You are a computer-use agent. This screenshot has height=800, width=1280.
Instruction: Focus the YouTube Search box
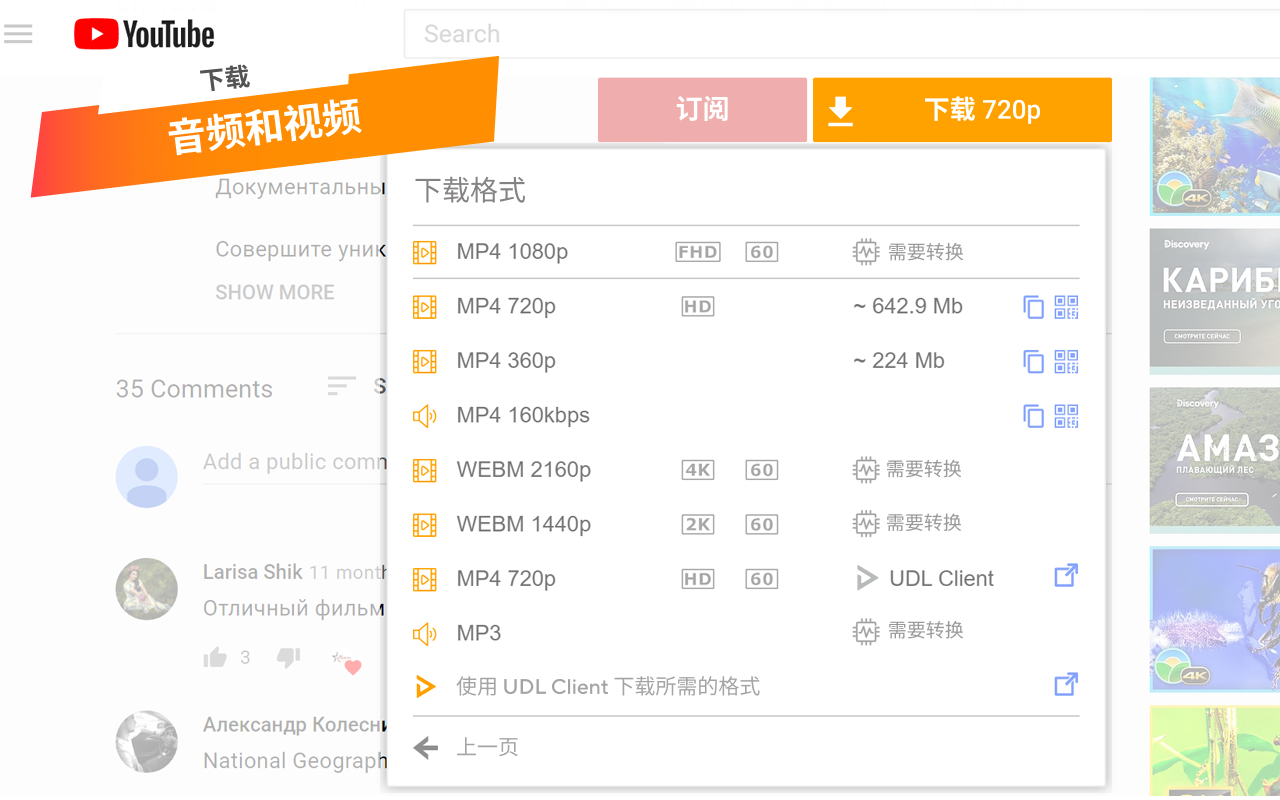842,34
